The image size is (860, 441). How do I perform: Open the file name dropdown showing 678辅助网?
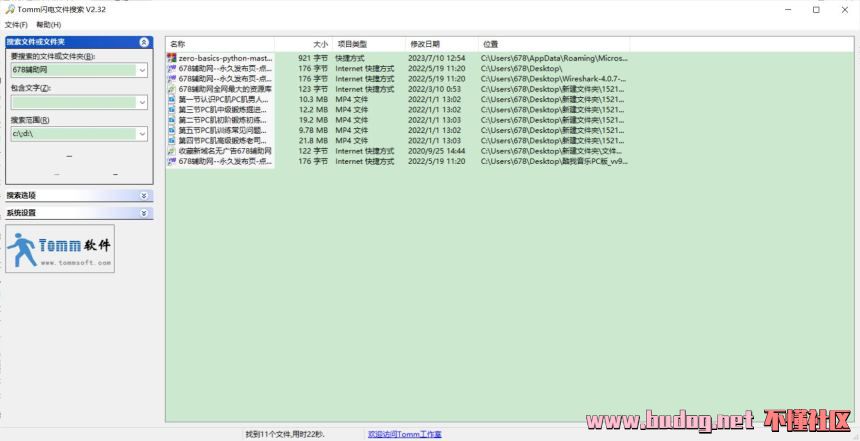pos(142,71)
